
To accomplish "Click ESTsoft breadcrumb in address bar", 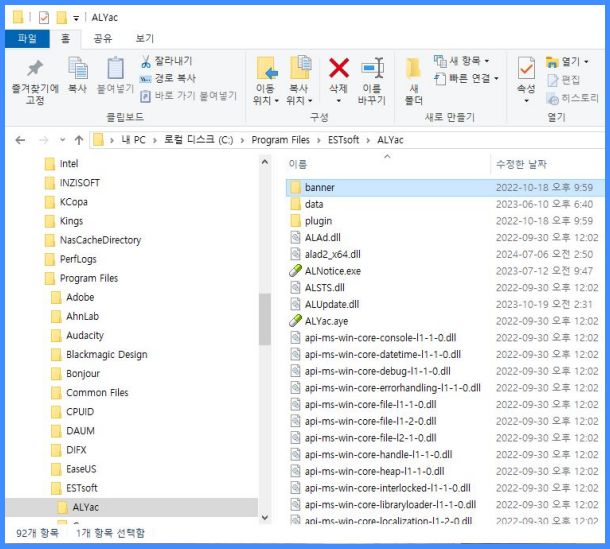I will [343, 140].
